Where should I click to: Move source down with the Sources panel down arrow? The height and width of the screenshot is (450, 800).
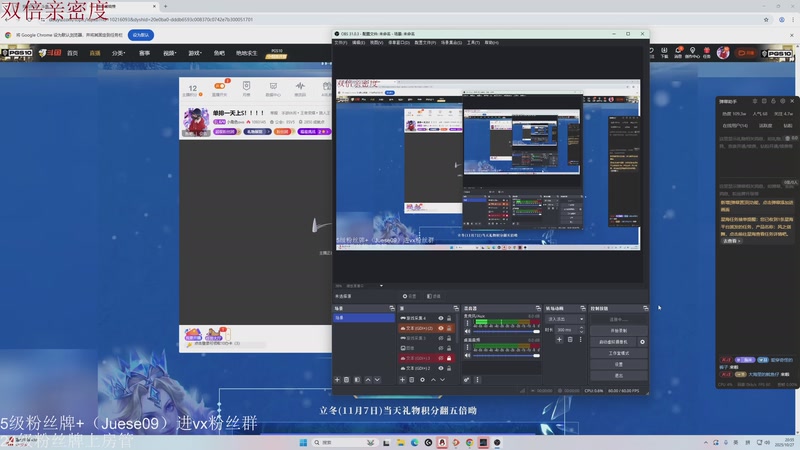pos(442,380)
